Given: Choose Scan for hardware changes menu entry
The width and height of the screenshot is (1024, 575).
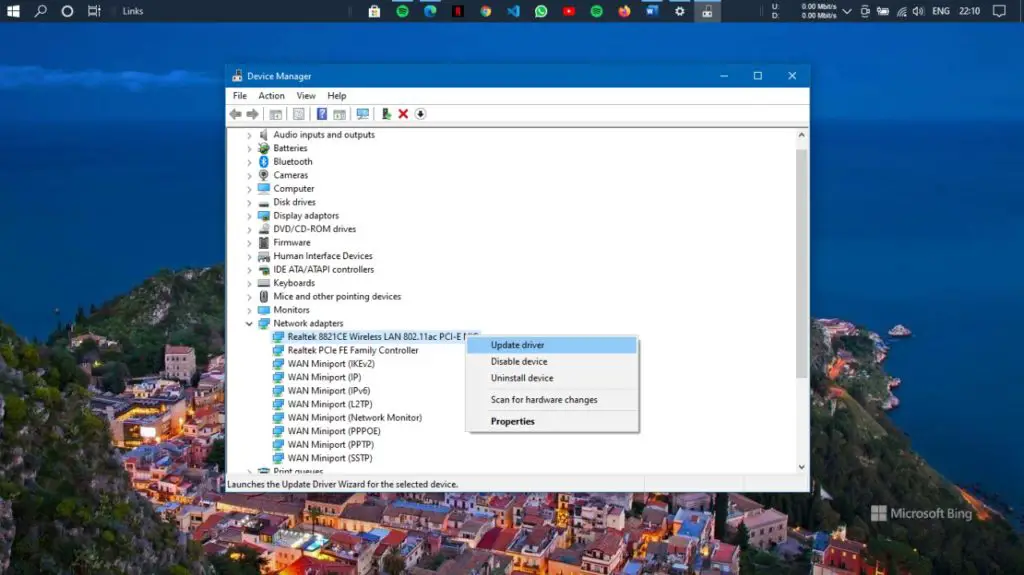Looking at the screenshot, I should pos(552,400).
